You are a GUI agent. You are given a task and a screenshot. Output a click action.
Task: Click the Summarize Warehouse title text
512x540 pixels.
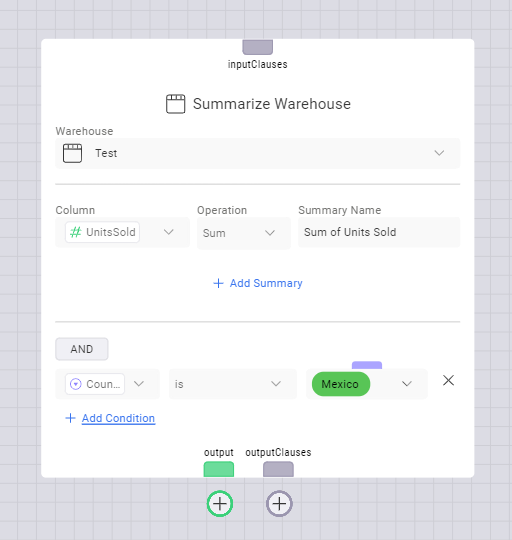click(272, 104)
